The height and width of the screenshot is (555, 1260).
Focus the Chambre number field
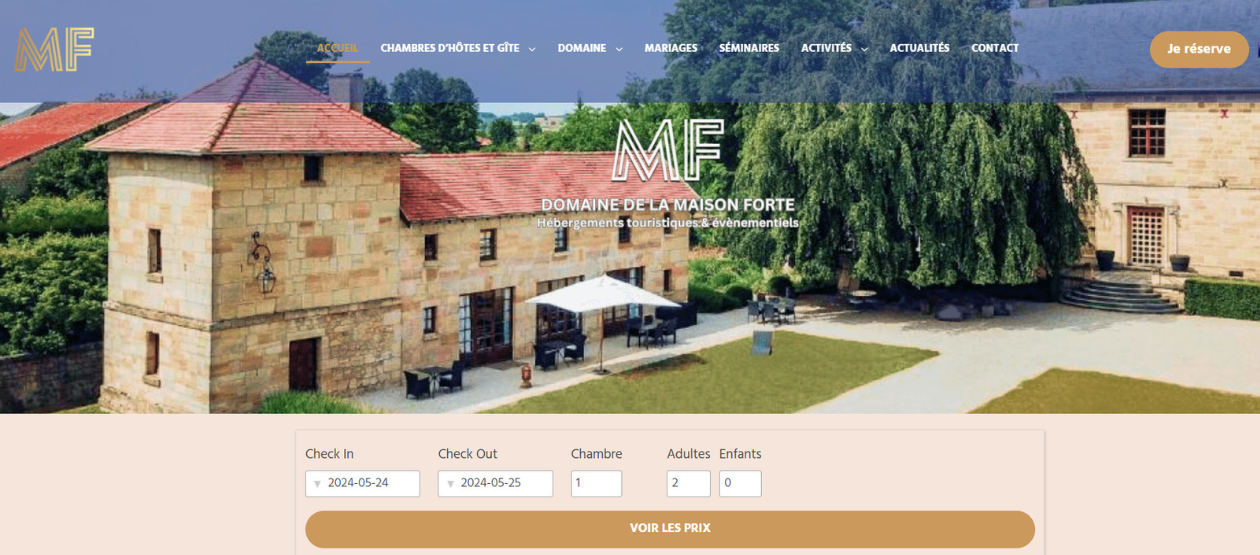coord(596,483)
